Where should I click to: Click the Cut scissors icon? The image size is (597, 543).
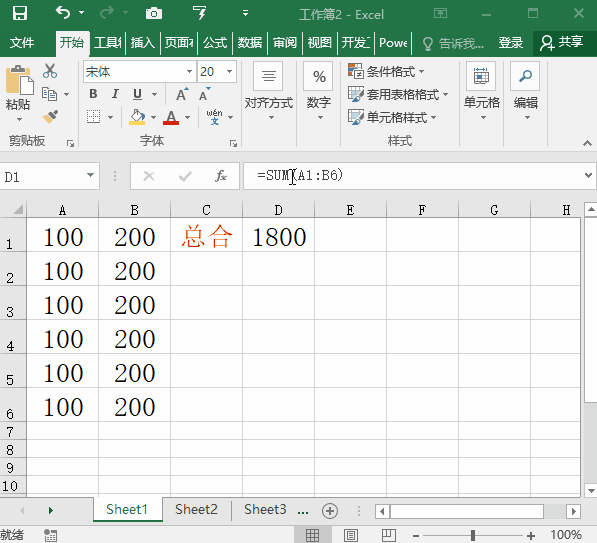tap(50, 71)
